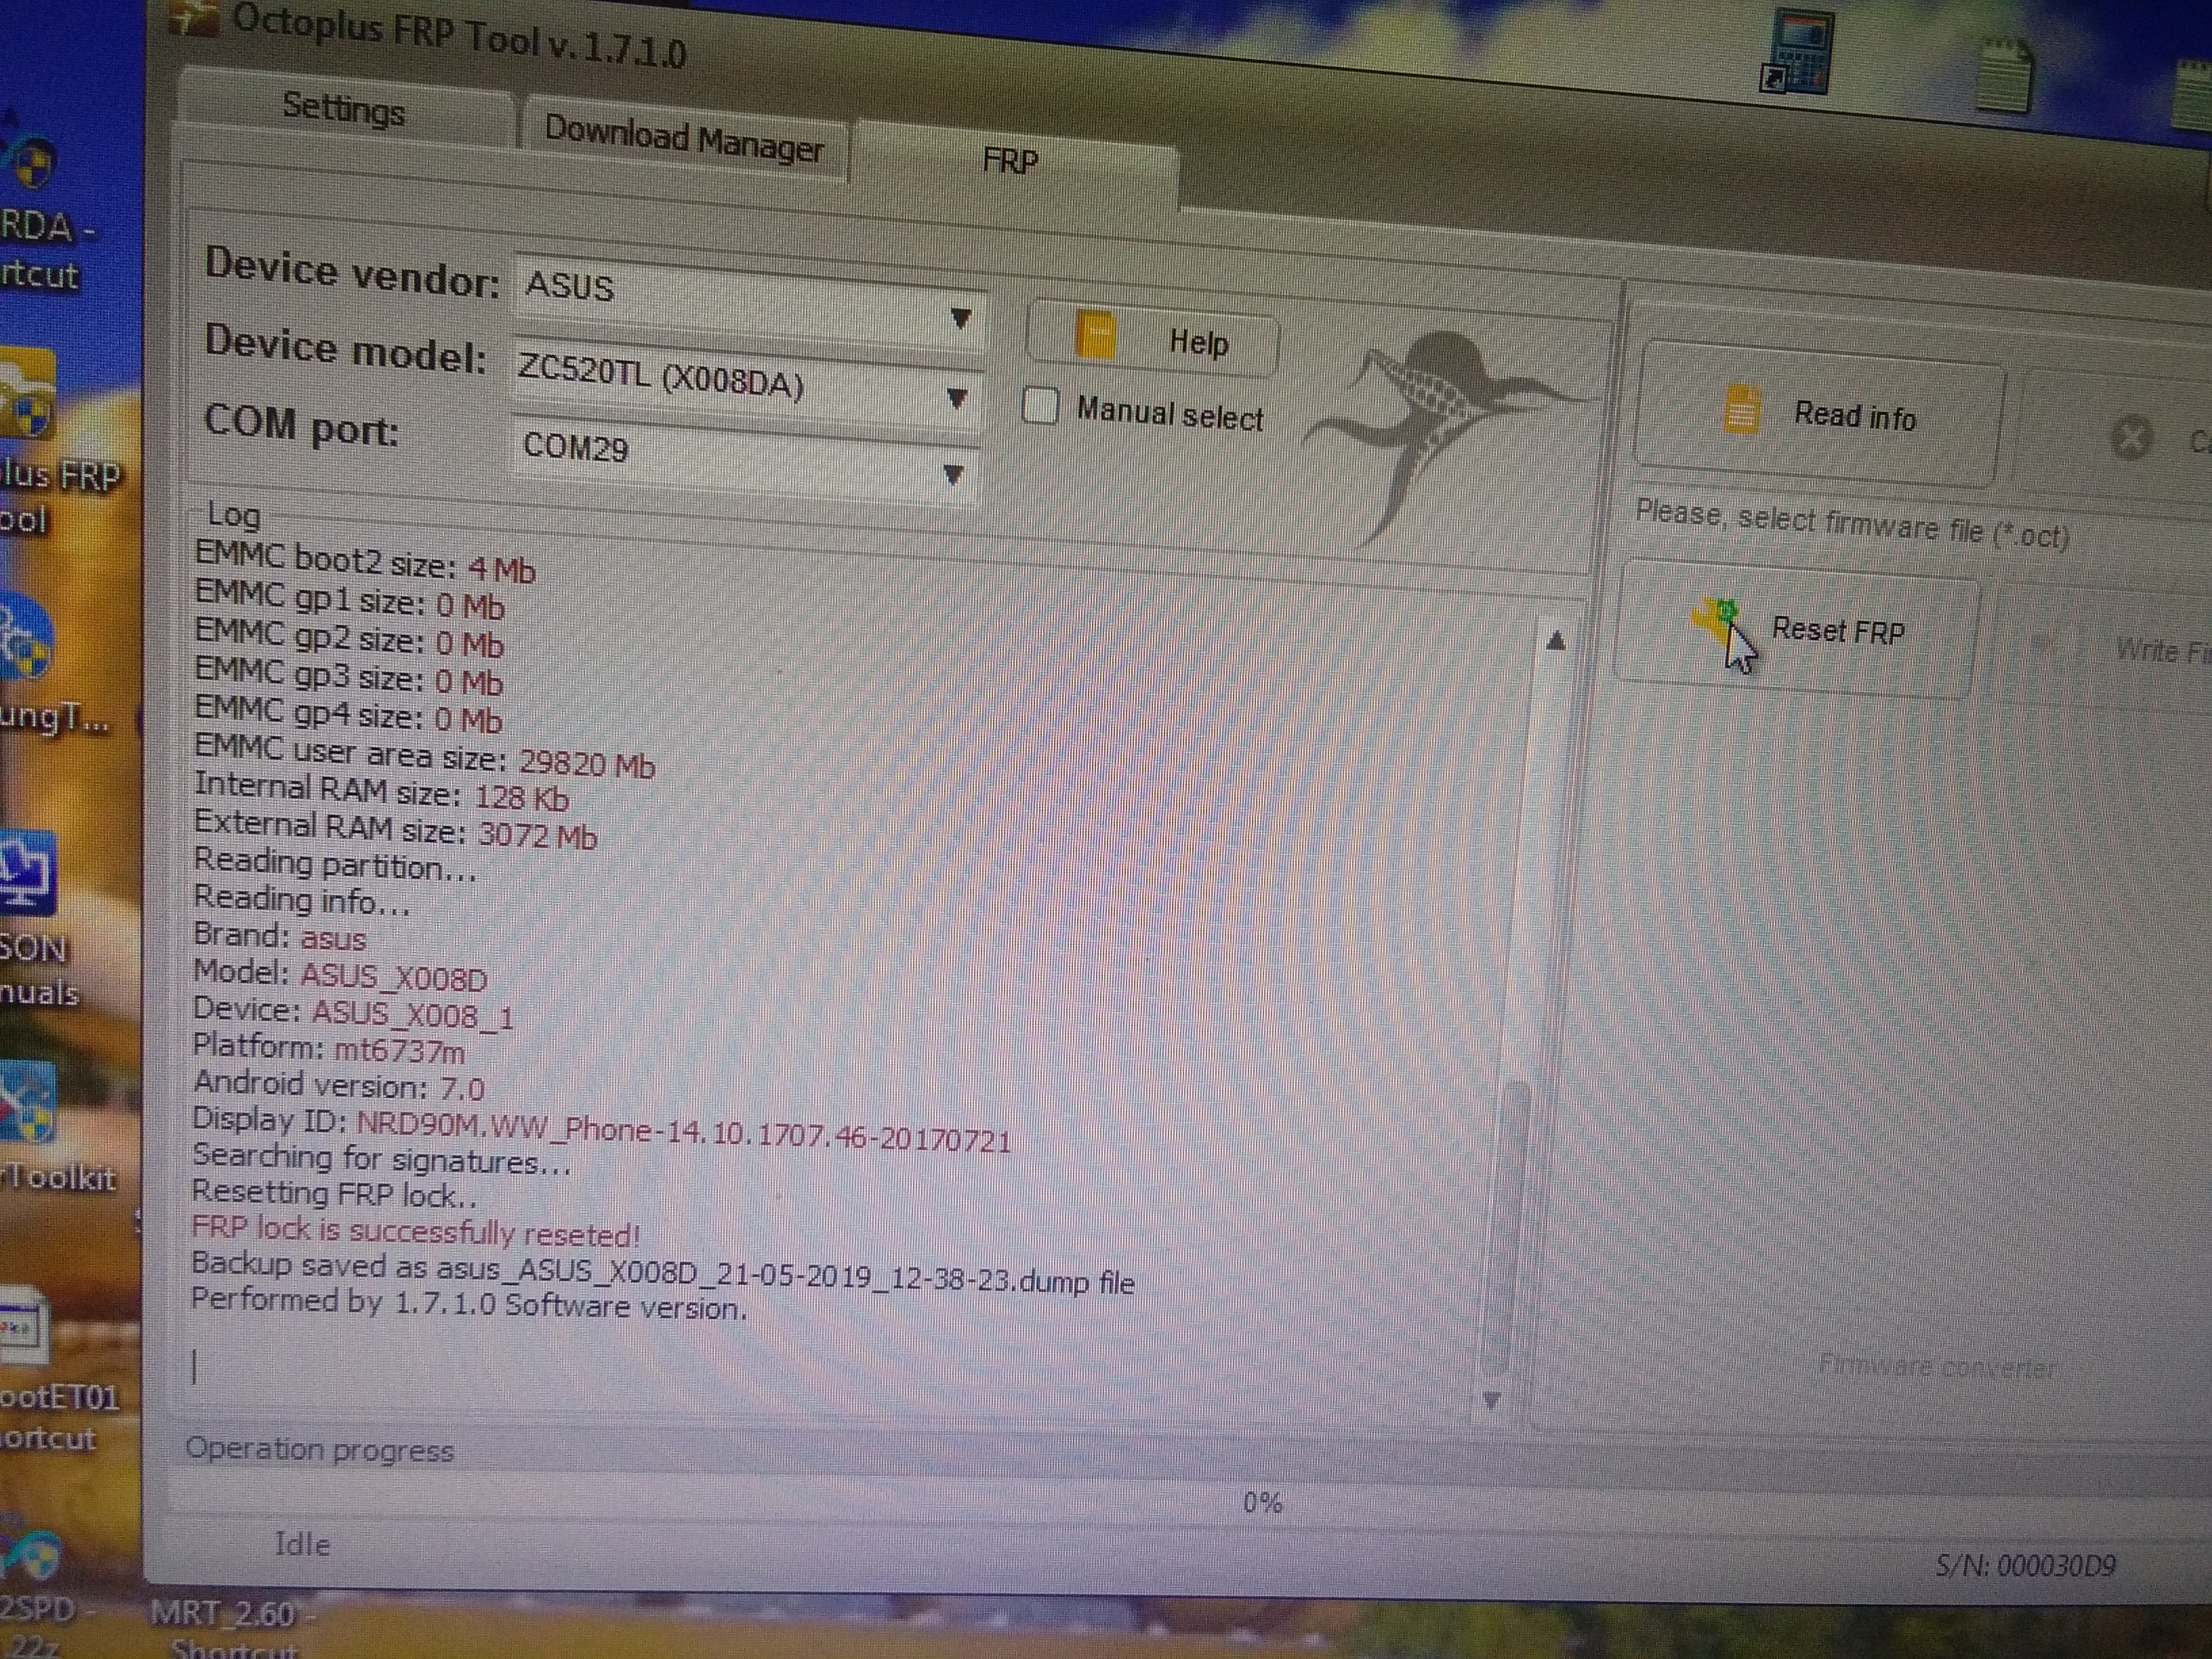Expand the Device model dropdown
This screenshot has height=1659, width=2212.
pos(956,398)
